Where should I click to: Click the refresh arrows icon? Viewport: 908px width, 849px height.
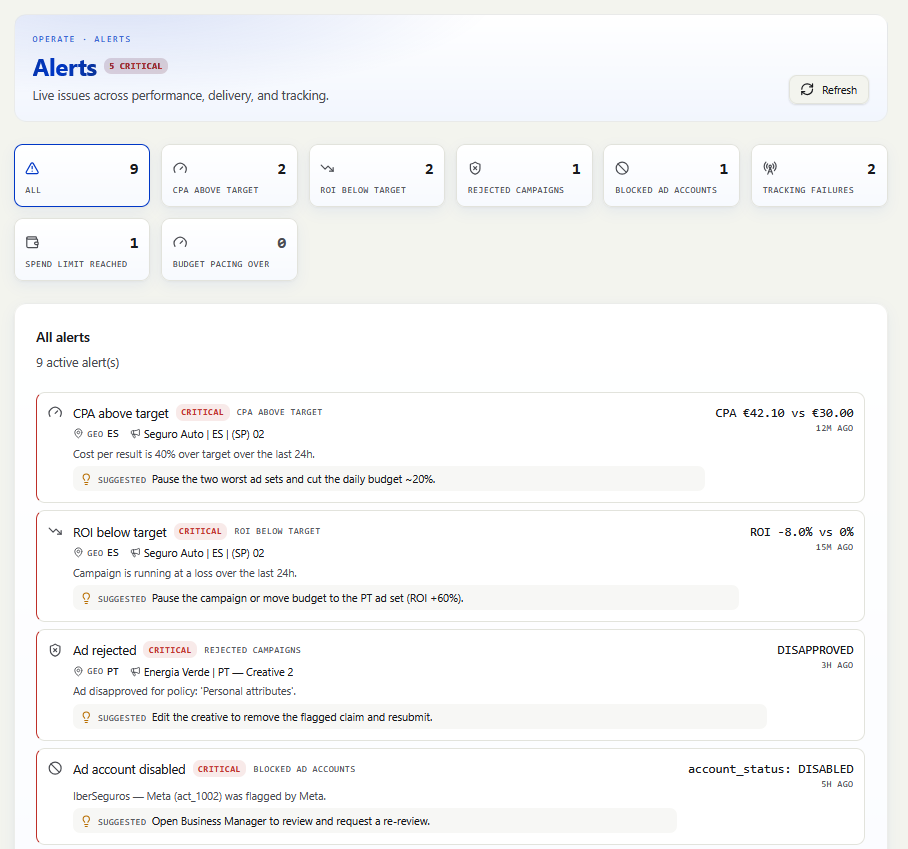point(807,90)
